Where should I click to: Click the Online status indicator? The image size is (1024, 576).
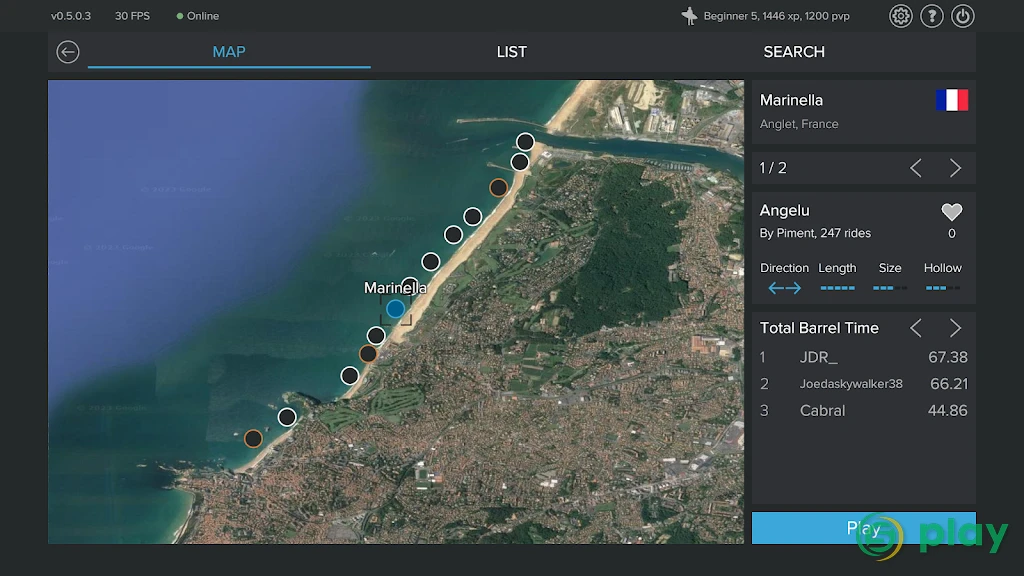(198, 16)
